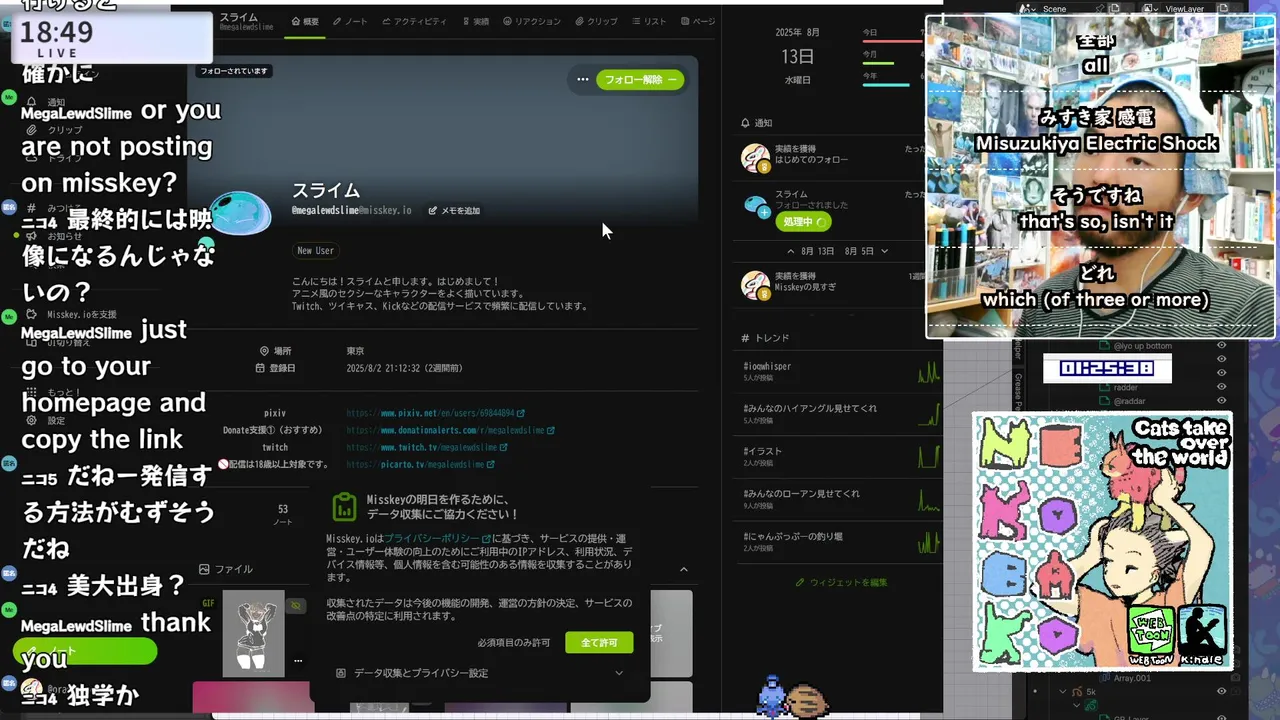Click 必須項目のみ許可 button

[x=514, y=642]
